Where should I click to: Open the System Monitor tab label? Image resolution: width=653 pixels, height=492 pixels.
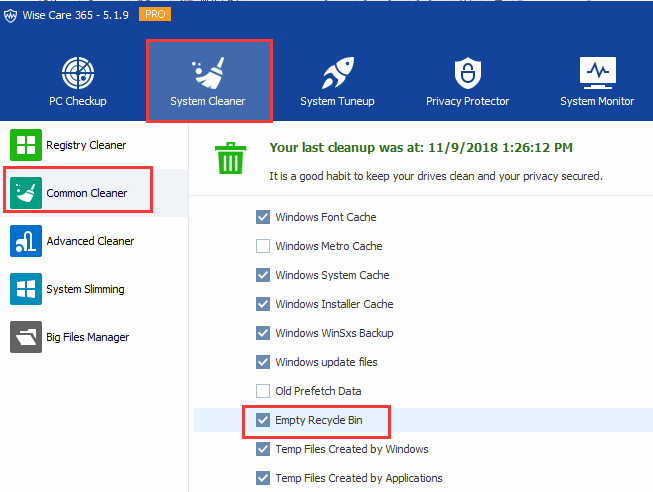tap(597, 101)
